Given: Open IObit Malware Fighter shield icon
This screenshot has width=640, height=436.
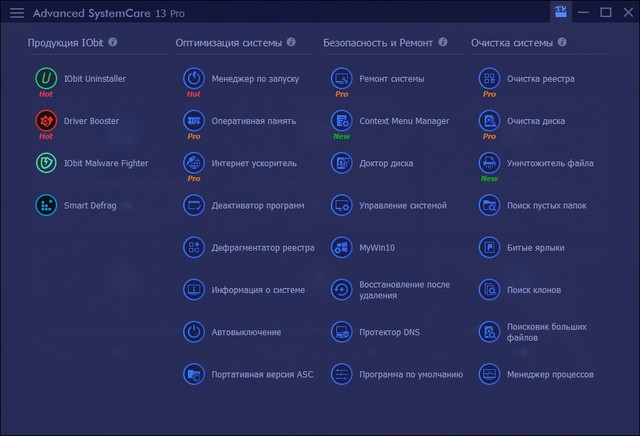Looking at the screenshot, I should click(x=46, y=163).
